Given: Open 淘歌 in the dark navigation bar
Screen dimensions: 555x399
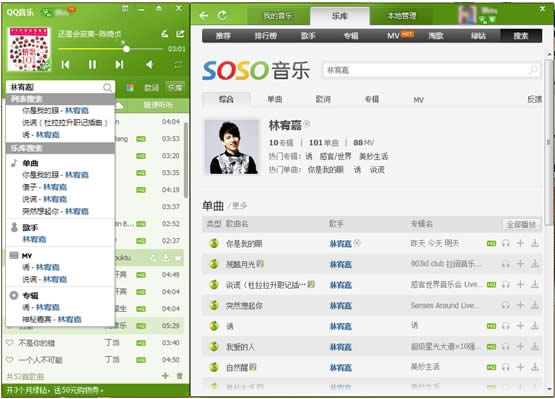Looking at the screenshot, I should pos(436,36).
